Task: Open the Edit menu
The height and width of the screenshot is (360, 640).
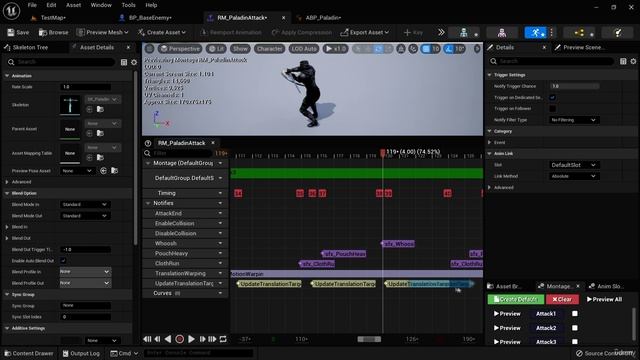Action: [x=51, y=5]
